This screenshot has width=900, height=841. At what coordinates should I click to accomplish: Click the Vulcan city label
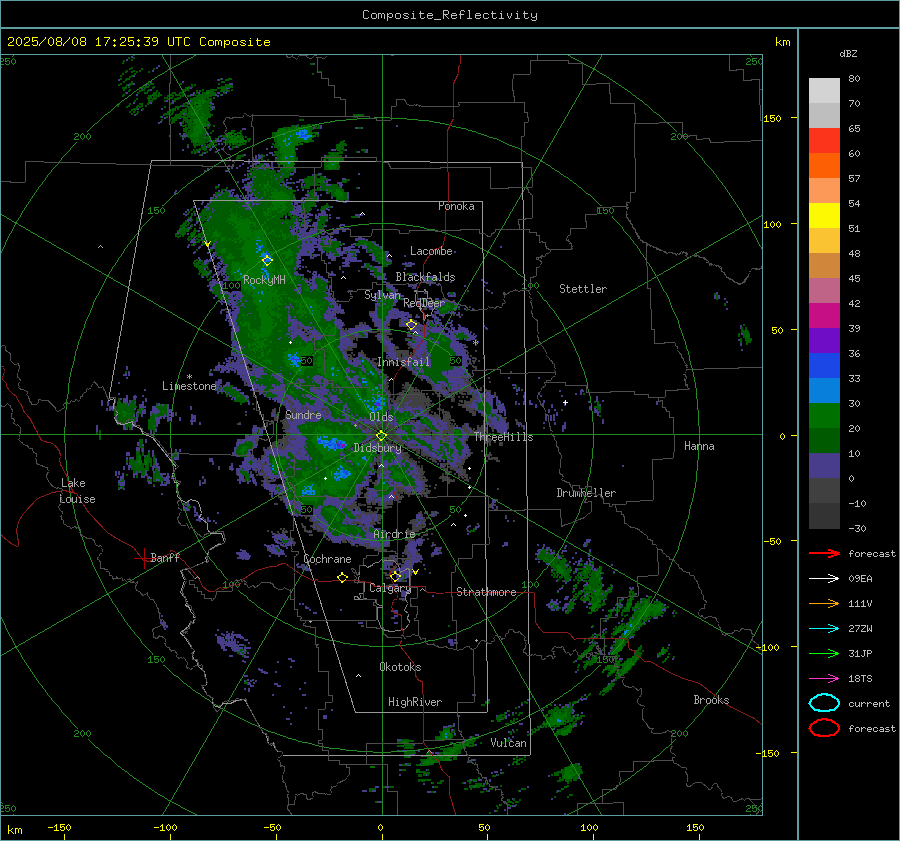click(509, 743)
